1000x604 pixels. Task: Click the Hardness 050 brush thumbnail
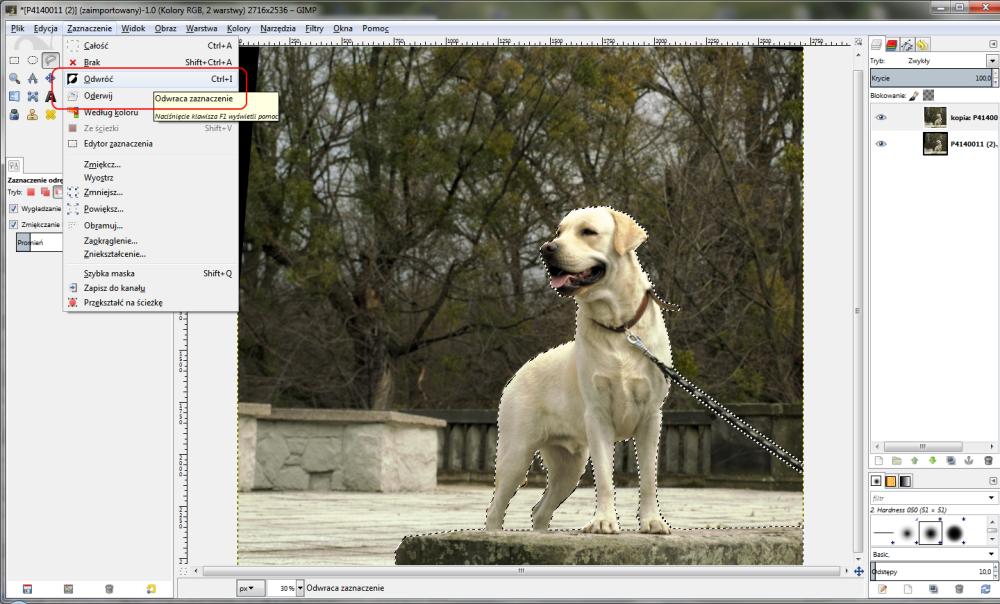point(929,532)
